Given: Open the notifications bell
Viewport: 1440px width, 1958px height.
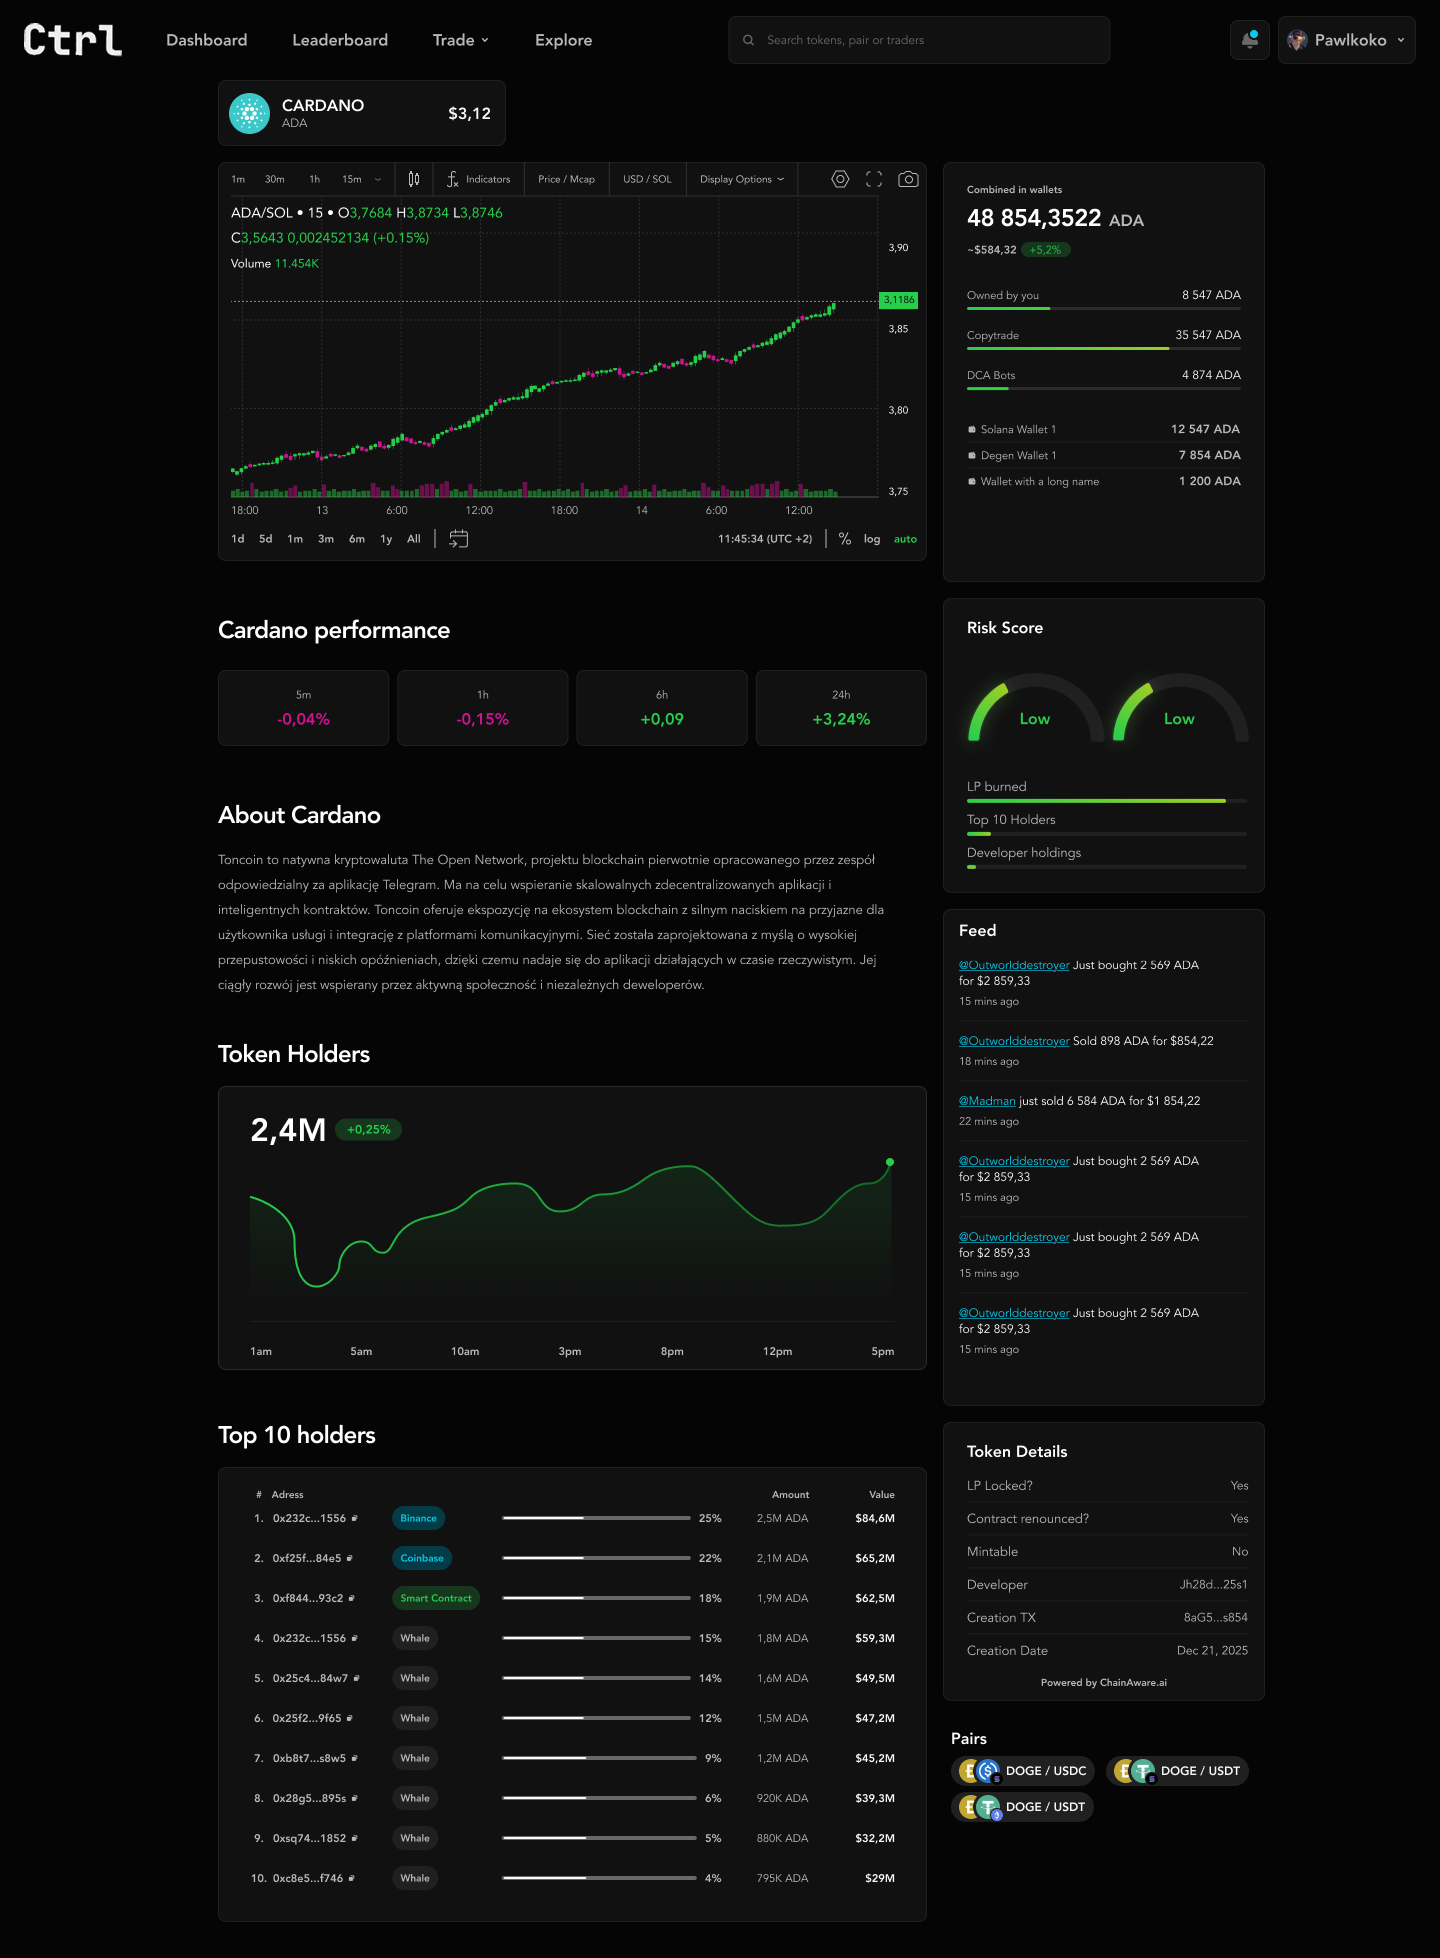Looking at the screenshot, I should tap(1249, 40).
